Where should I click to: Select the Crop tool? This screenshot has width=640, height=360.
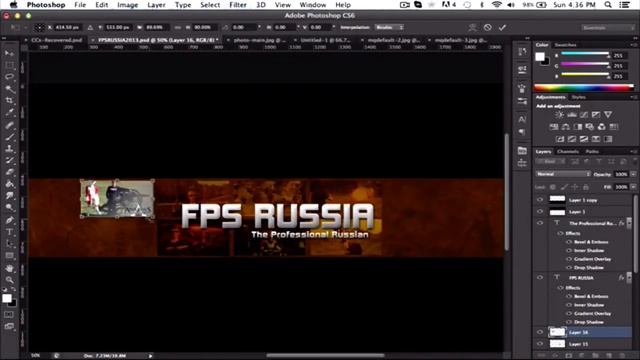pos(9,100)
